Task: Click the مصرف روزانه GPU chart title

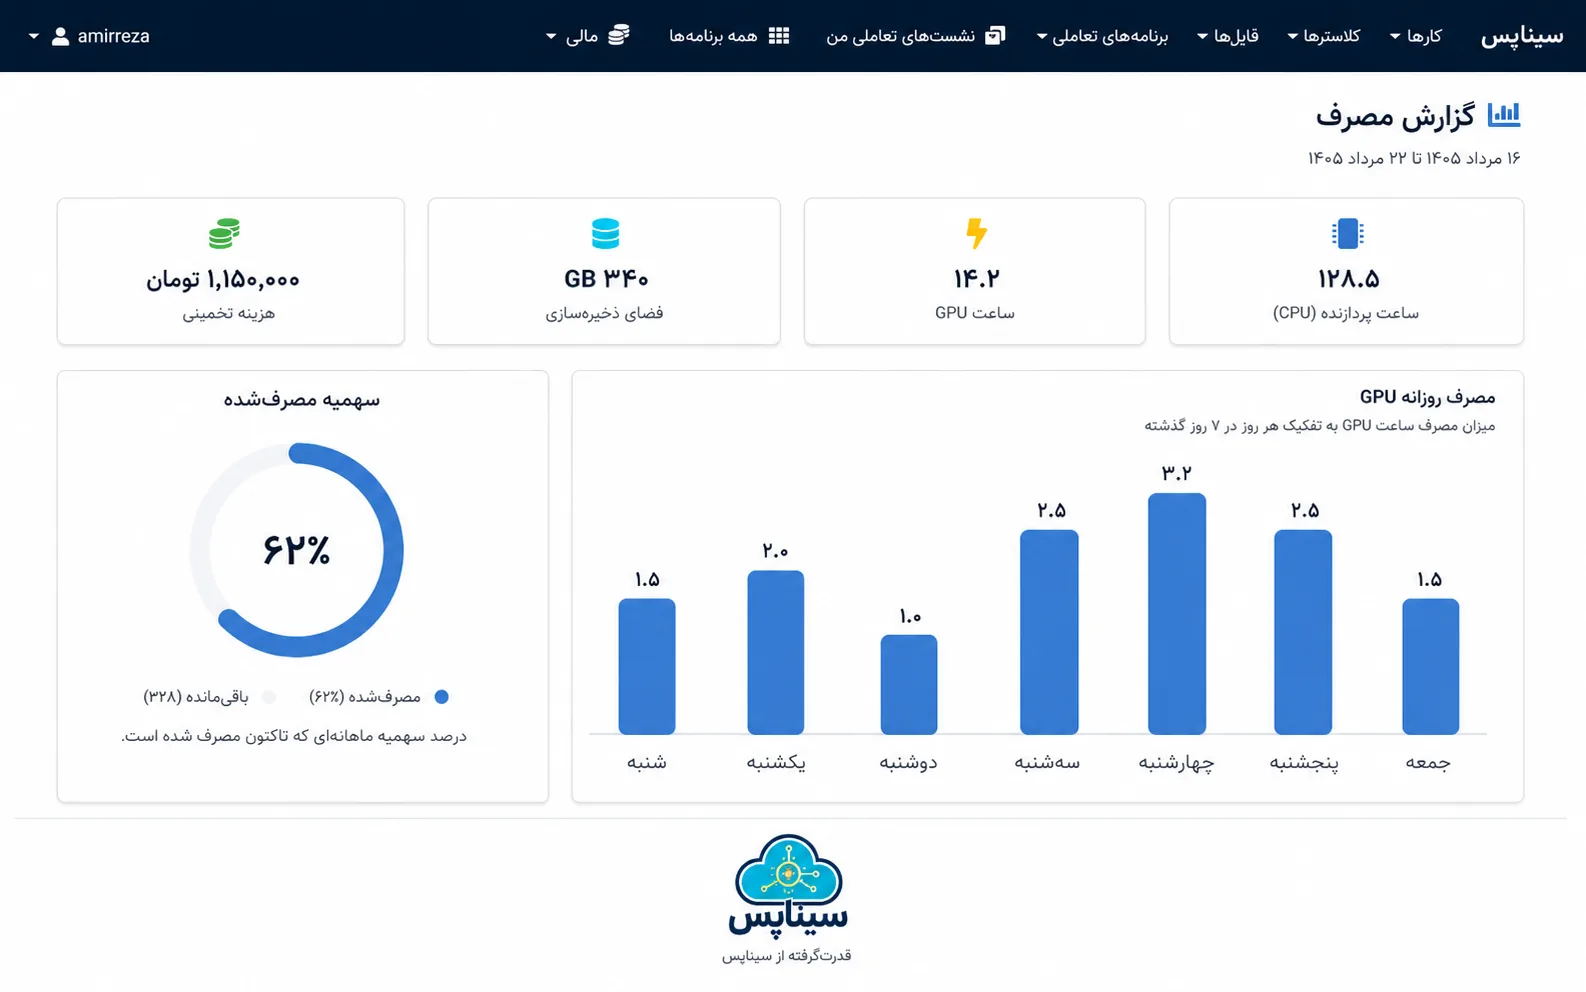Action: point(1427,397)
